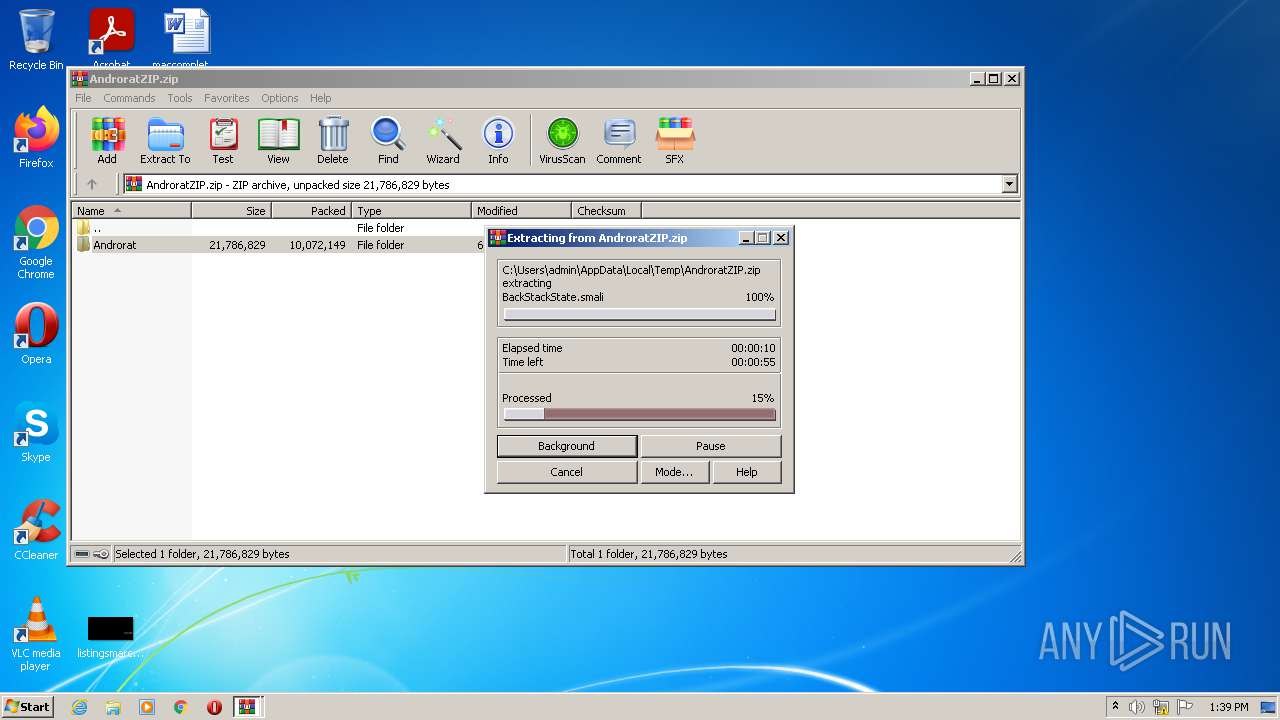Launch Google Chrome desktop shortcut
The width and height of the screenshot is (1280, 720).
click(x=36, y=243)
